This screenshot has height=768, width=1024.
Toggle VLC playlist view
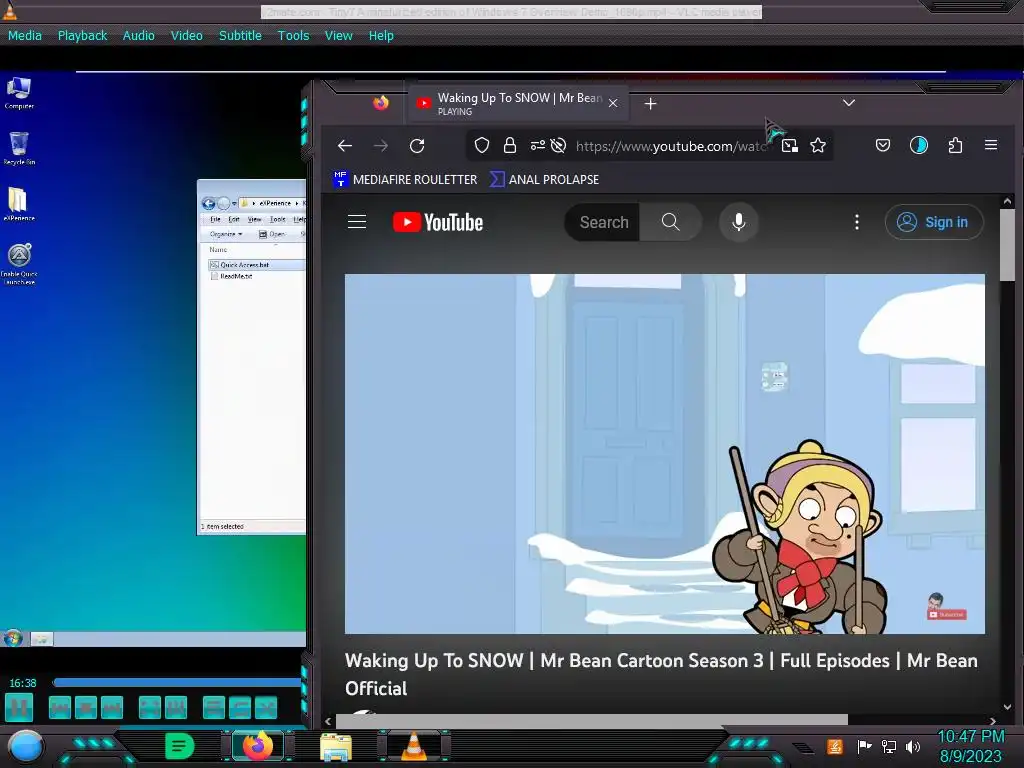coord(214,707)
